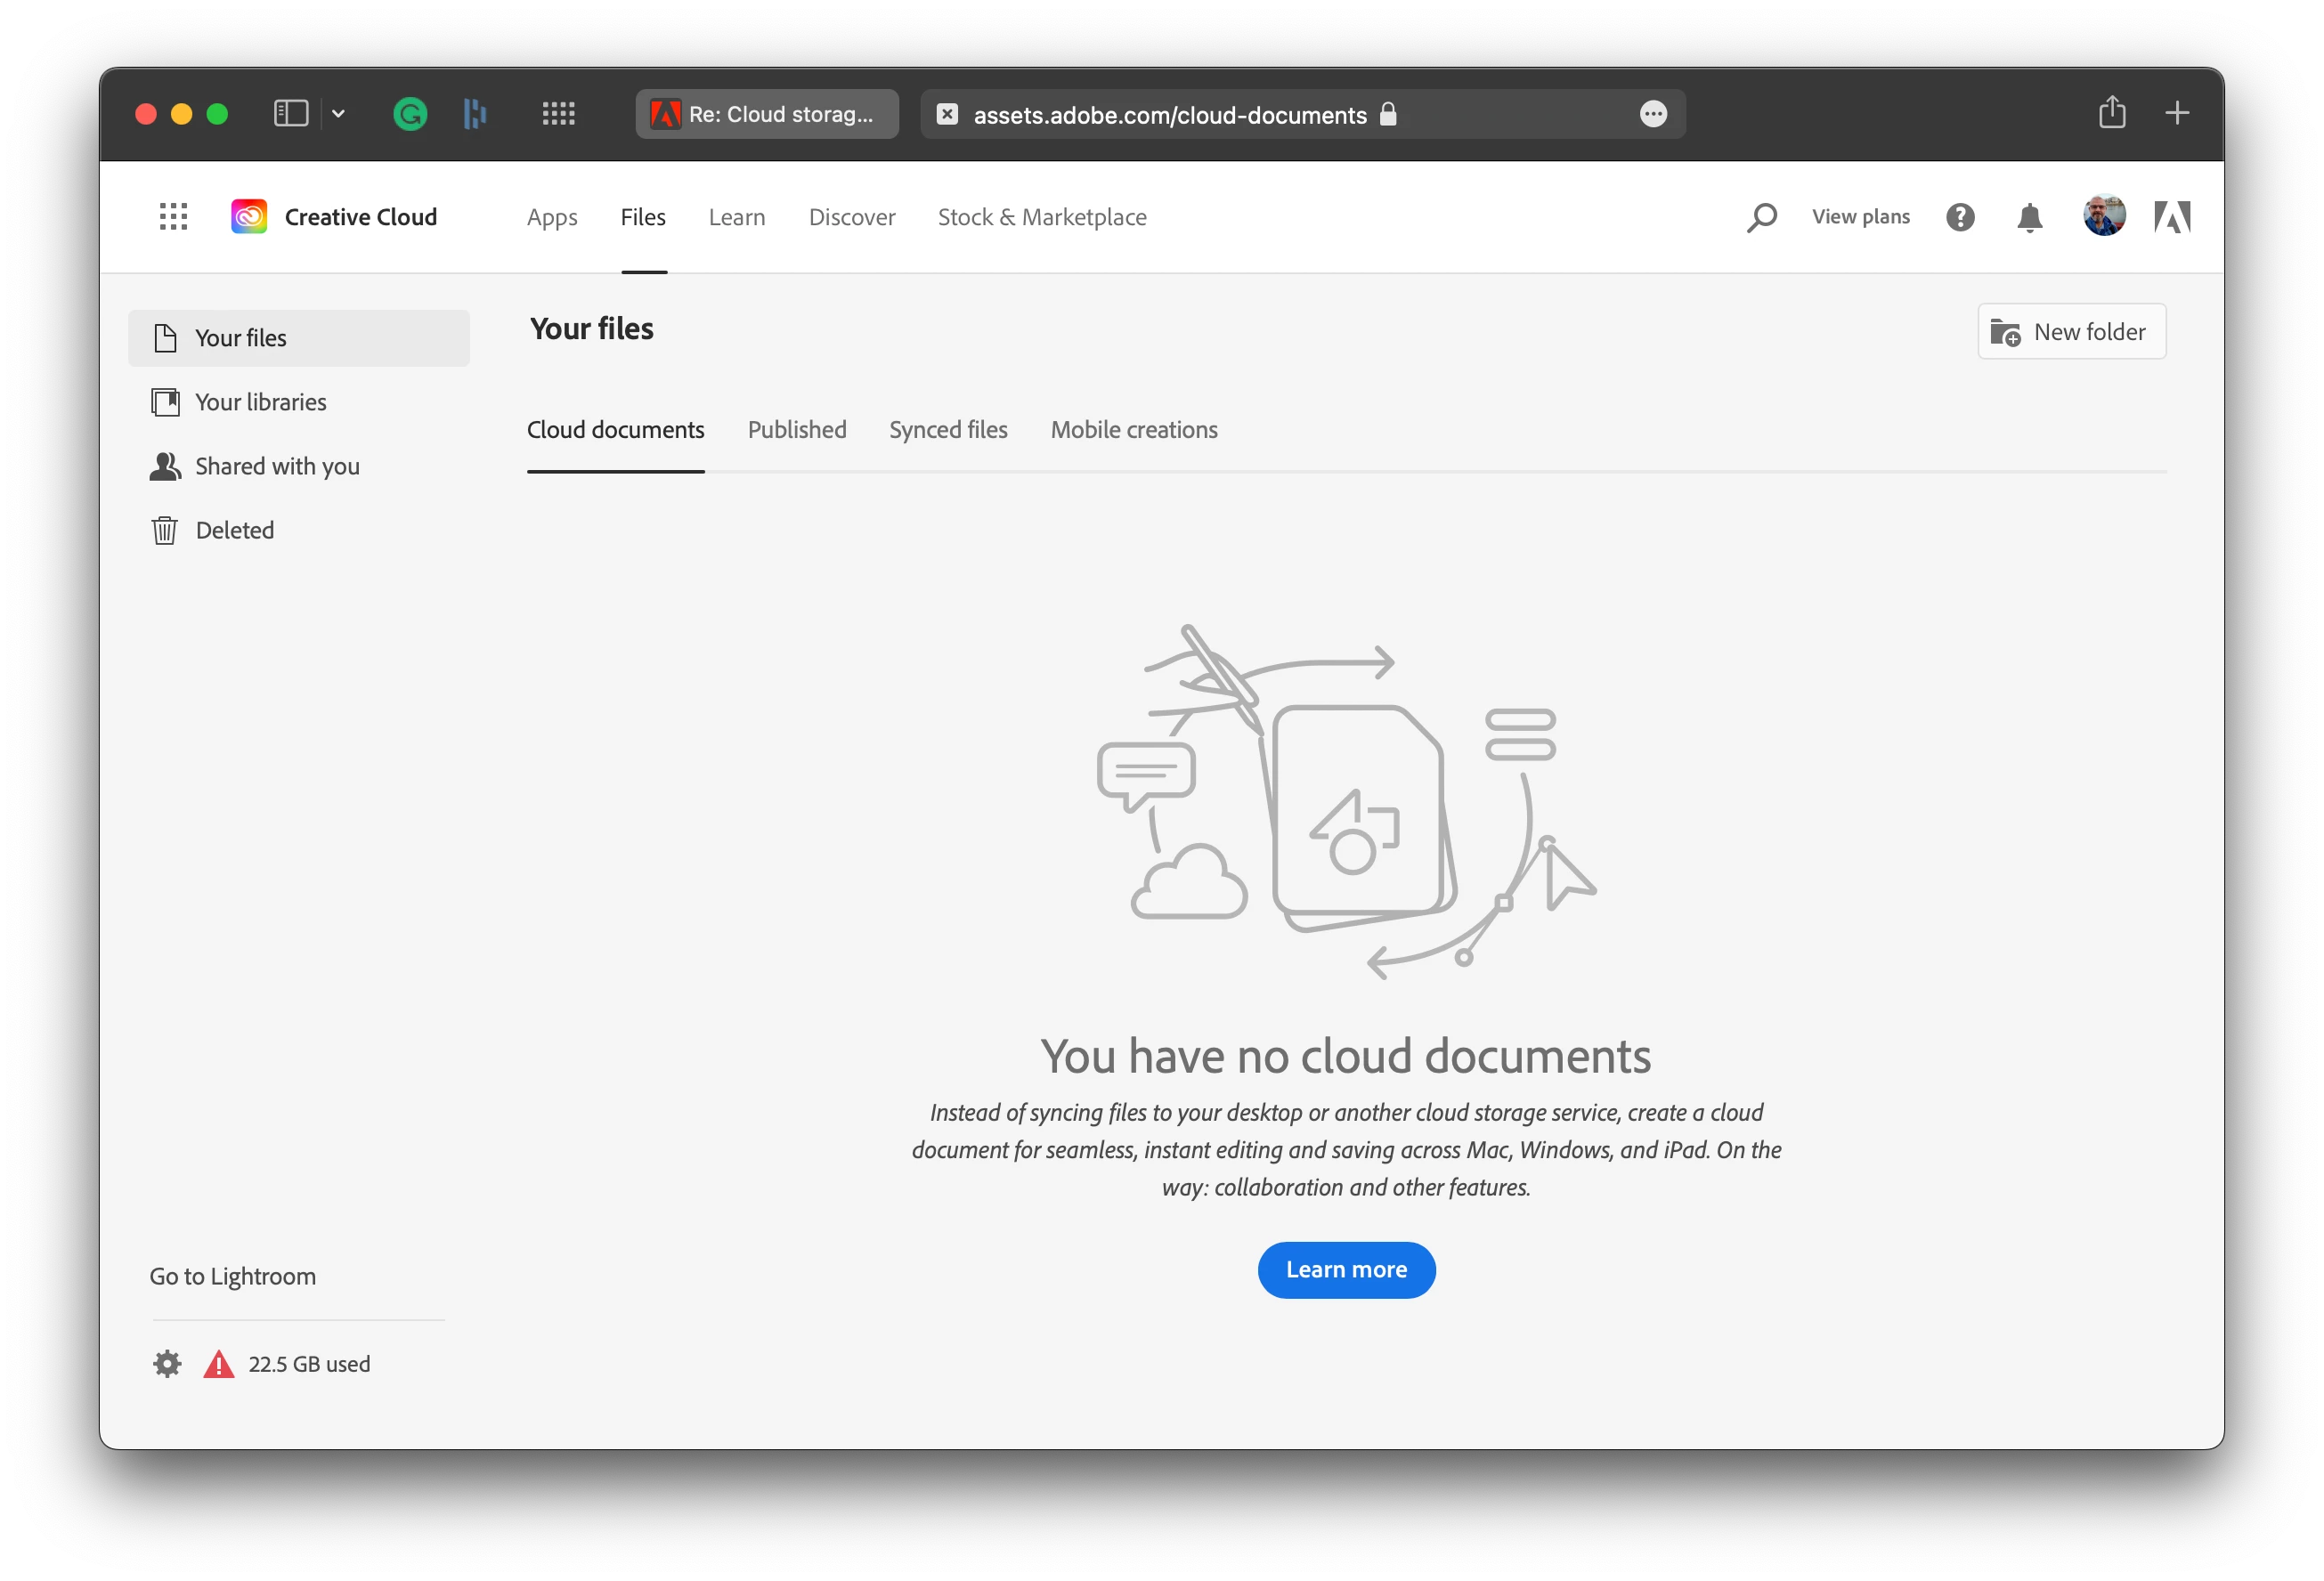This screenshot has width=2324, height=1581.
Task: Click the assets.adobe.com address field
Action: 1169,115
